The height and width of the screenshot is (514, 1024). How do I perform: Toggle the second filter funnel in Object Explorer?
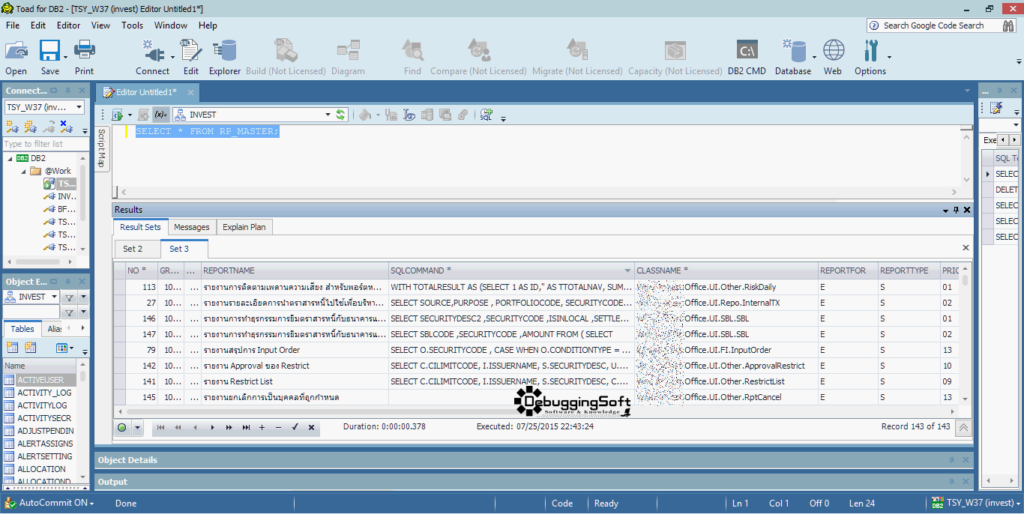pyautogui.click(x=69, y=313)
